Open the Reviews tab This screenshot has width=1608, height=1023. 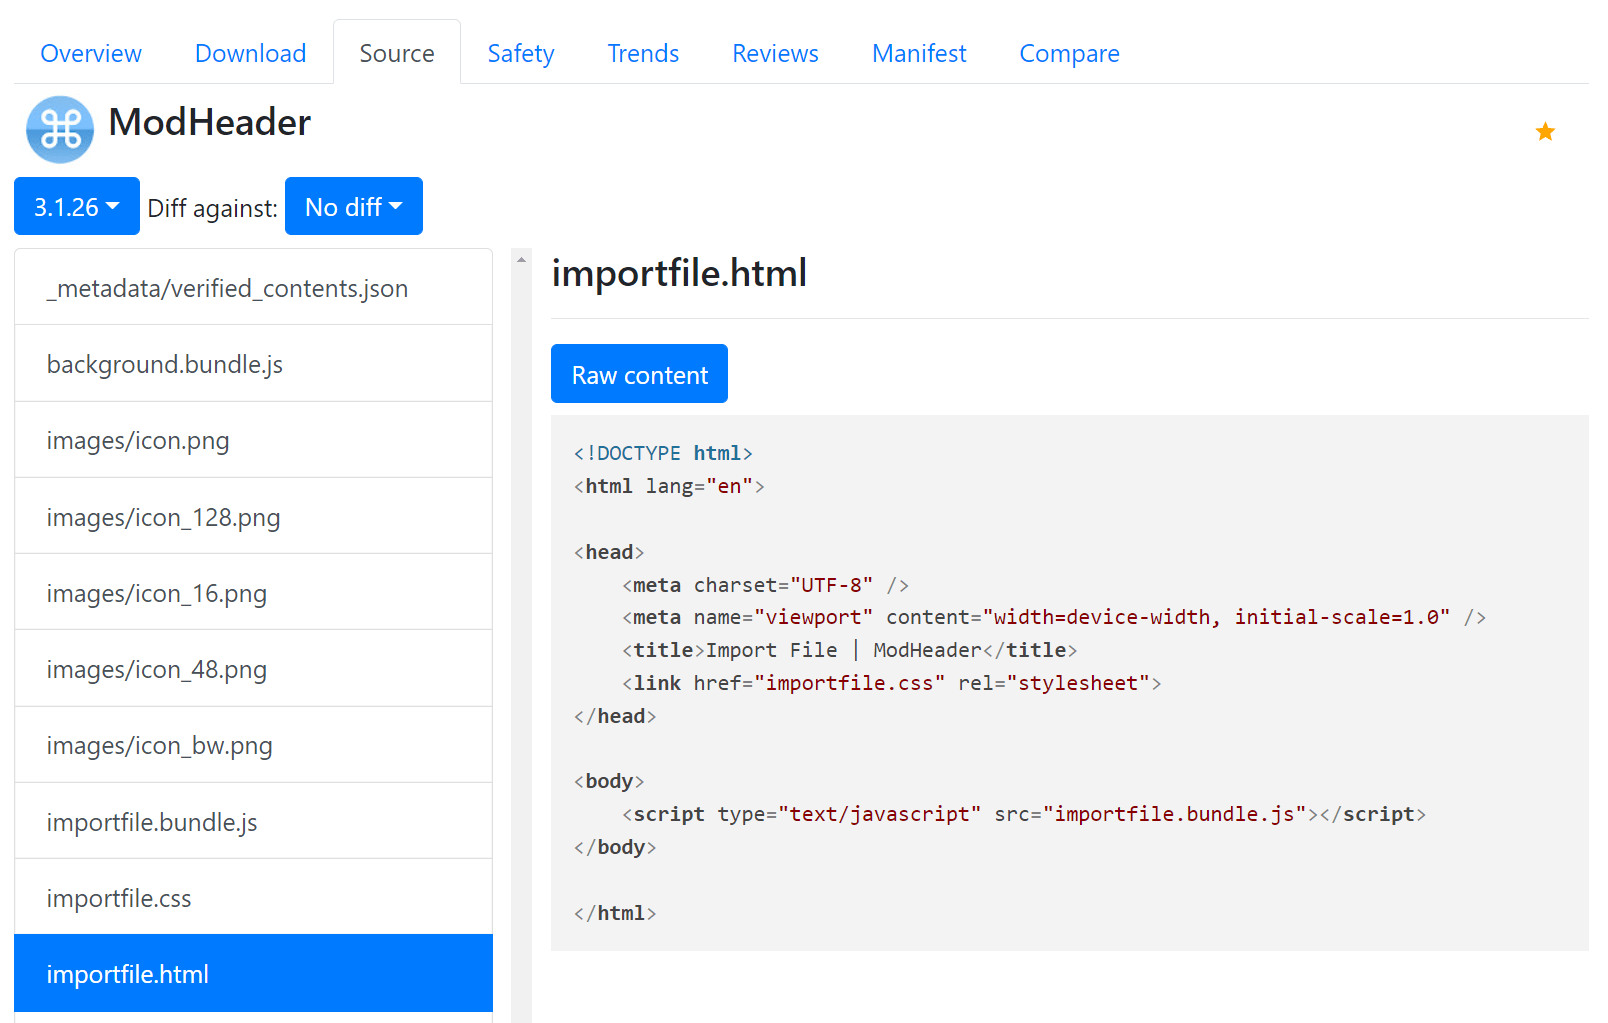click(775, 53)
